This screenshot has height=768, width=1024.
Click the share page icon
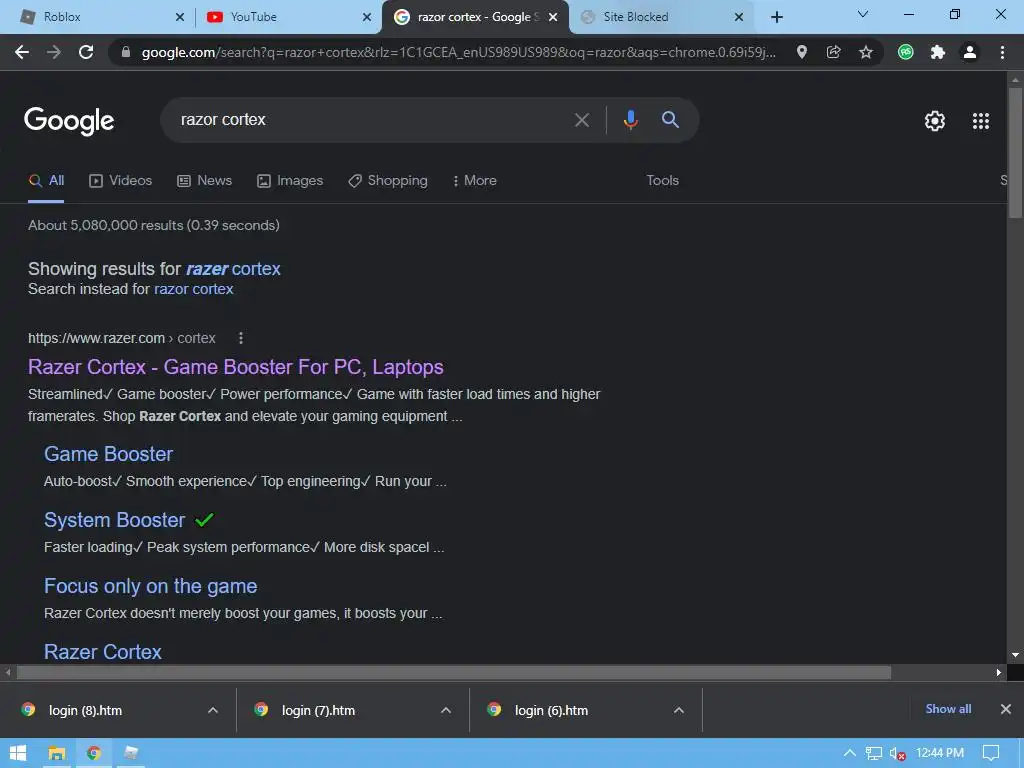[x=833, y=52]
